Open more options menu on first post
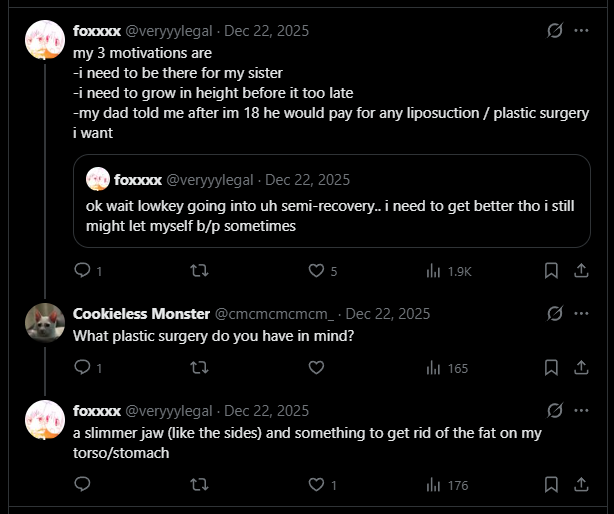 point(581,30)
